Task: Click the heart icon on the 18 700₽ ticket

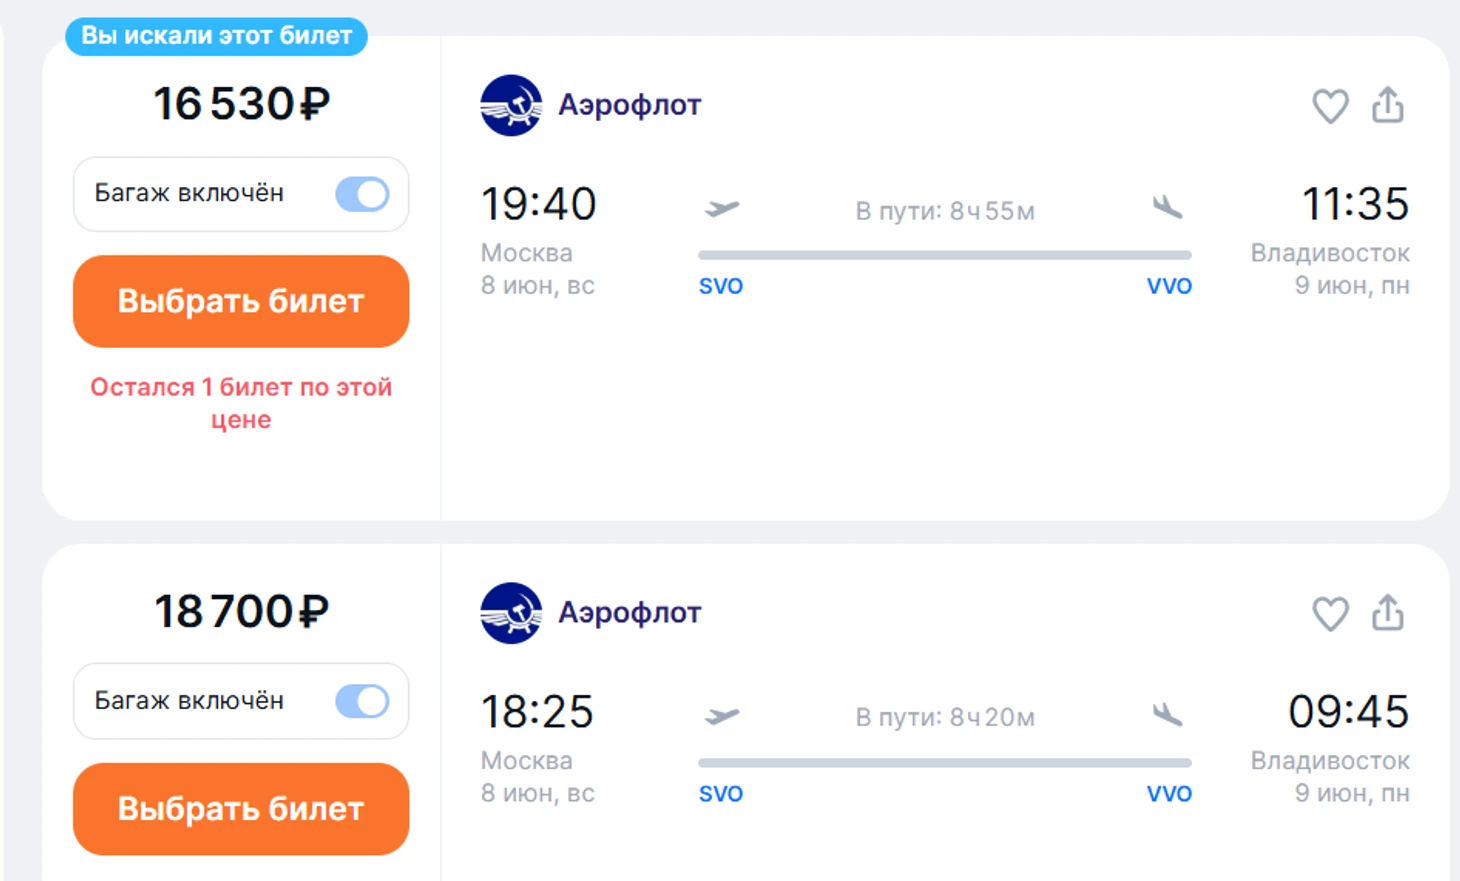Action: click(1330, 614)
